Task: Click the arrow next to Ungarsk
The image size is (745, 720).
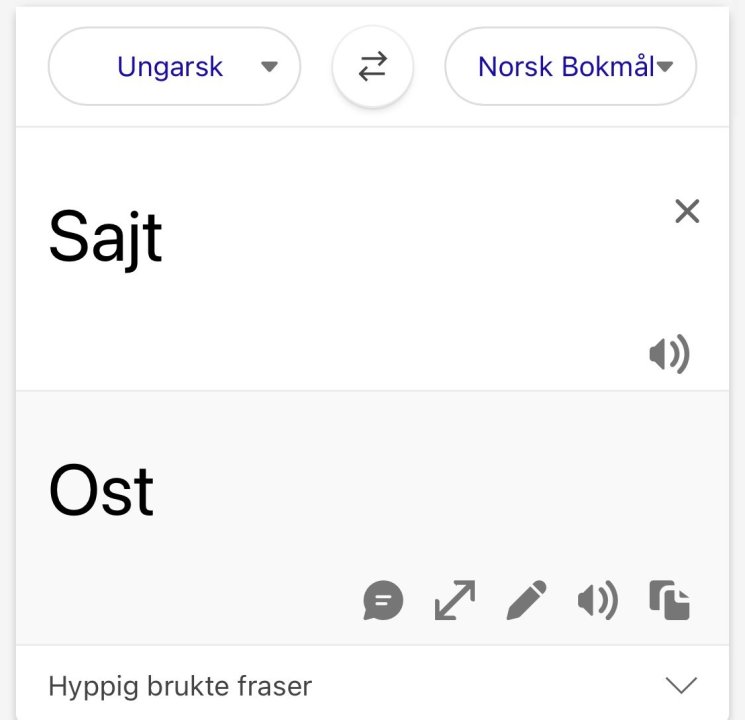Action: [268, 67]
